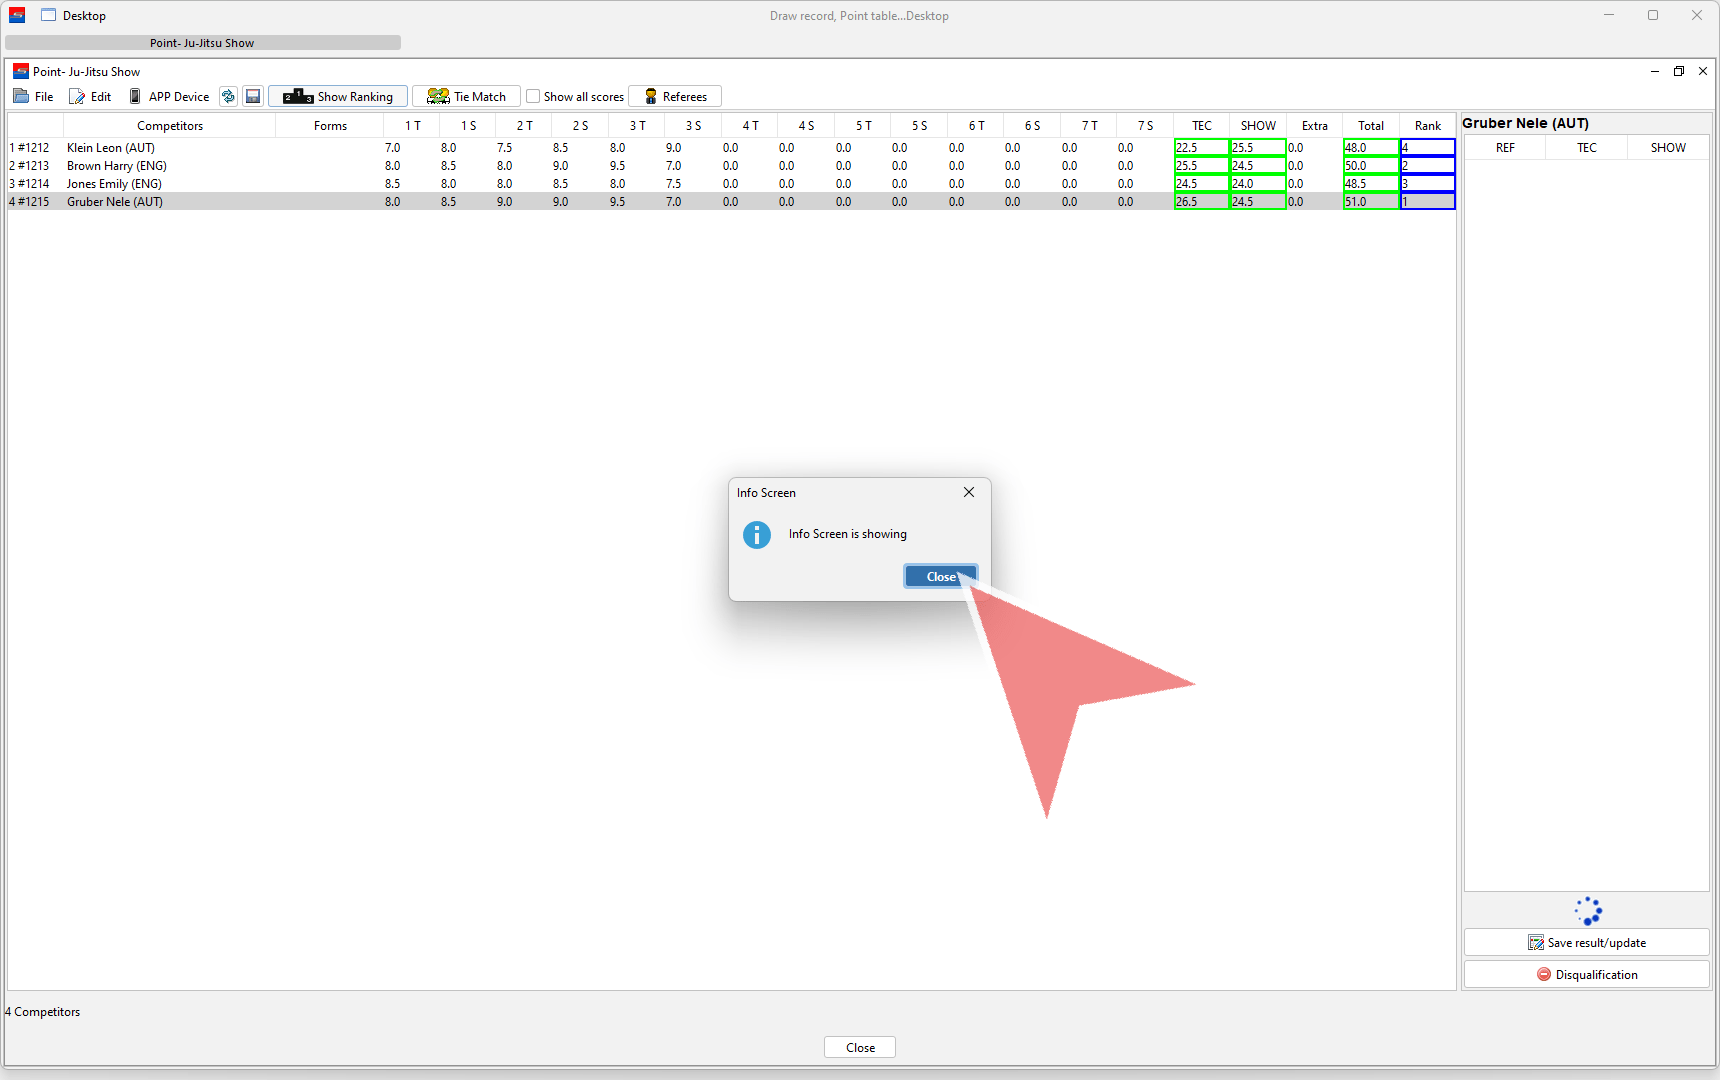Click the Disqualification button
The image size is (1720, 1080).
[1586, 975]
